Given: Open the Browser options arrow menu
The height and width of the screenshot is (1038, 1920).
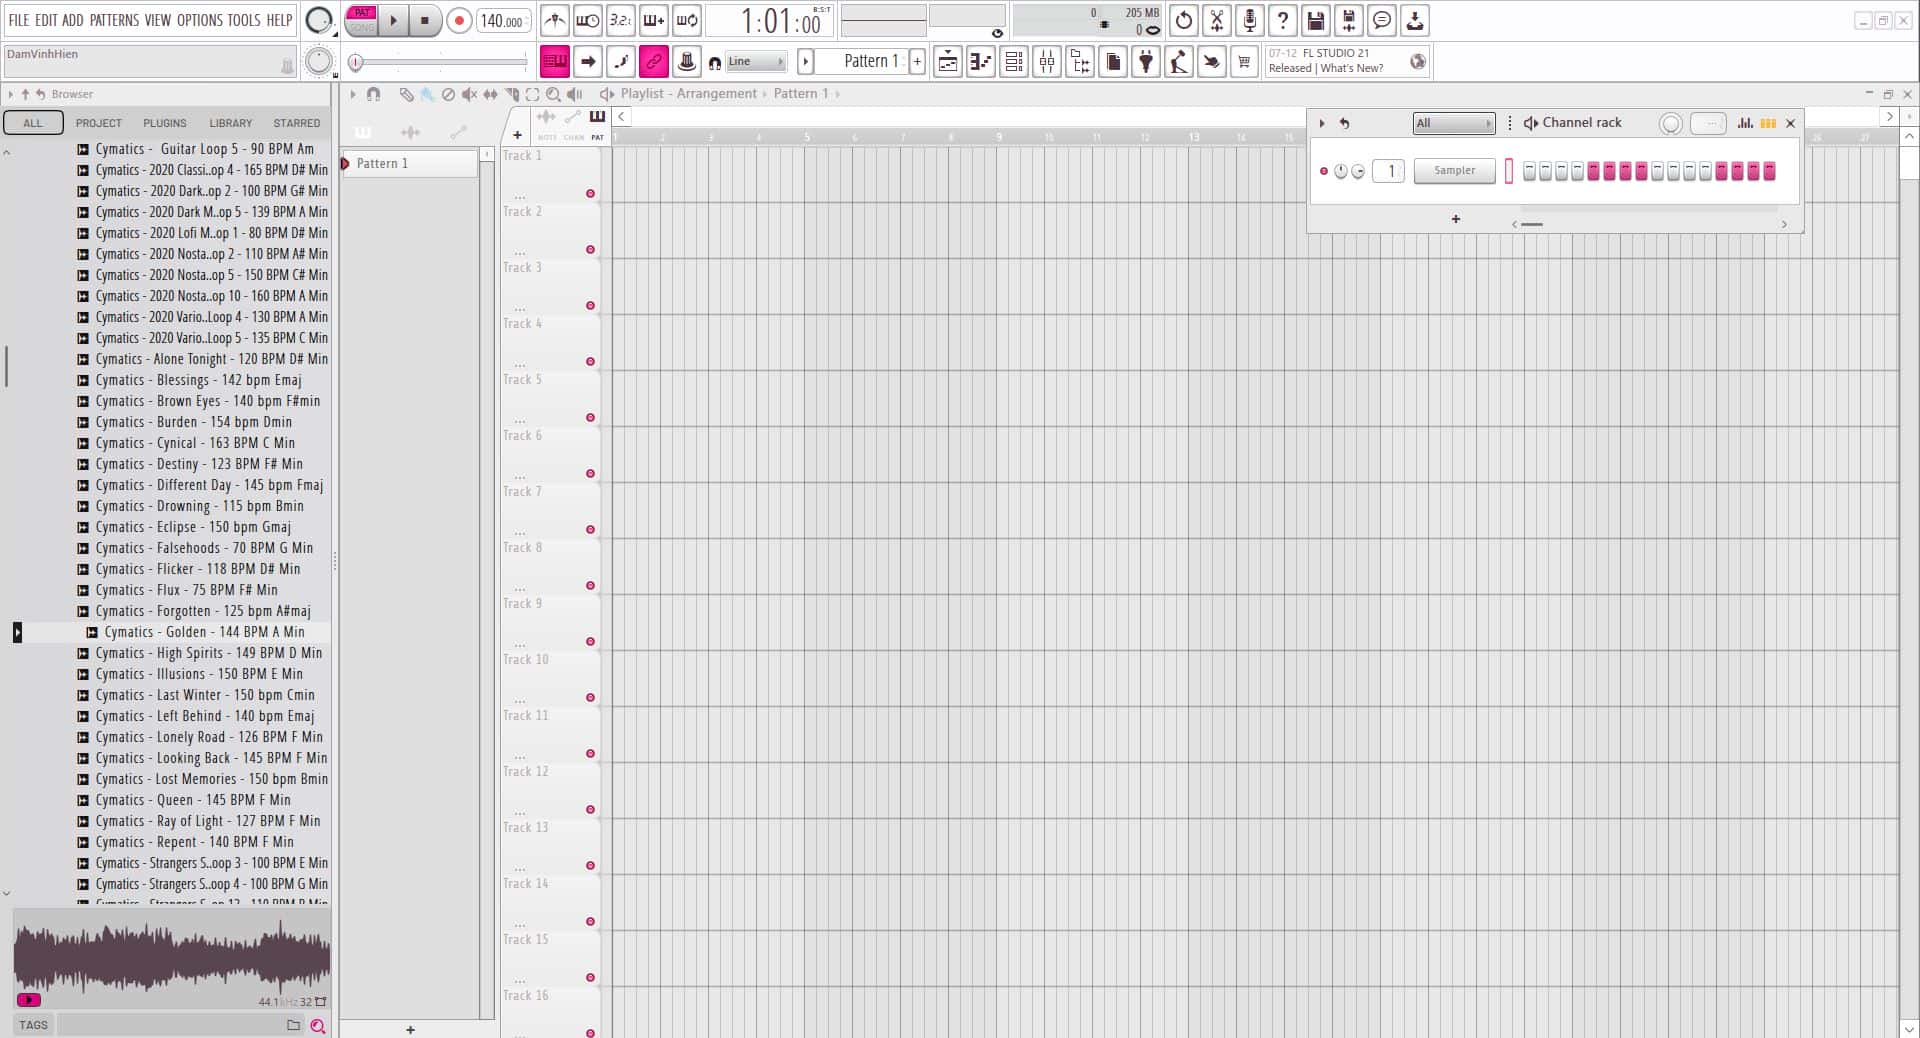Looking at the screenshot, I should [10, 94].
